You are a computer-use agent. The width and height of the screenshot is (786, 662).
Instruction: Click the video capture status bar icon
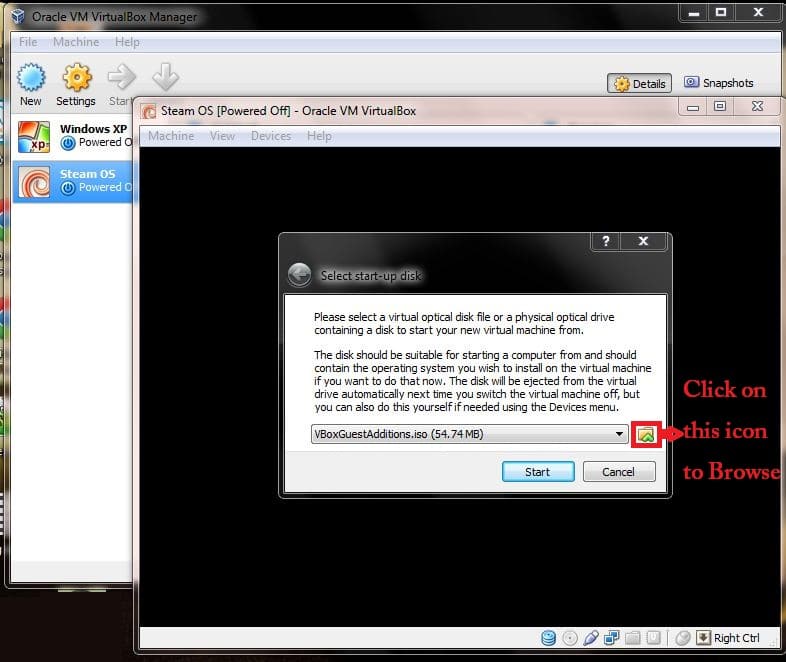point(654,638)
